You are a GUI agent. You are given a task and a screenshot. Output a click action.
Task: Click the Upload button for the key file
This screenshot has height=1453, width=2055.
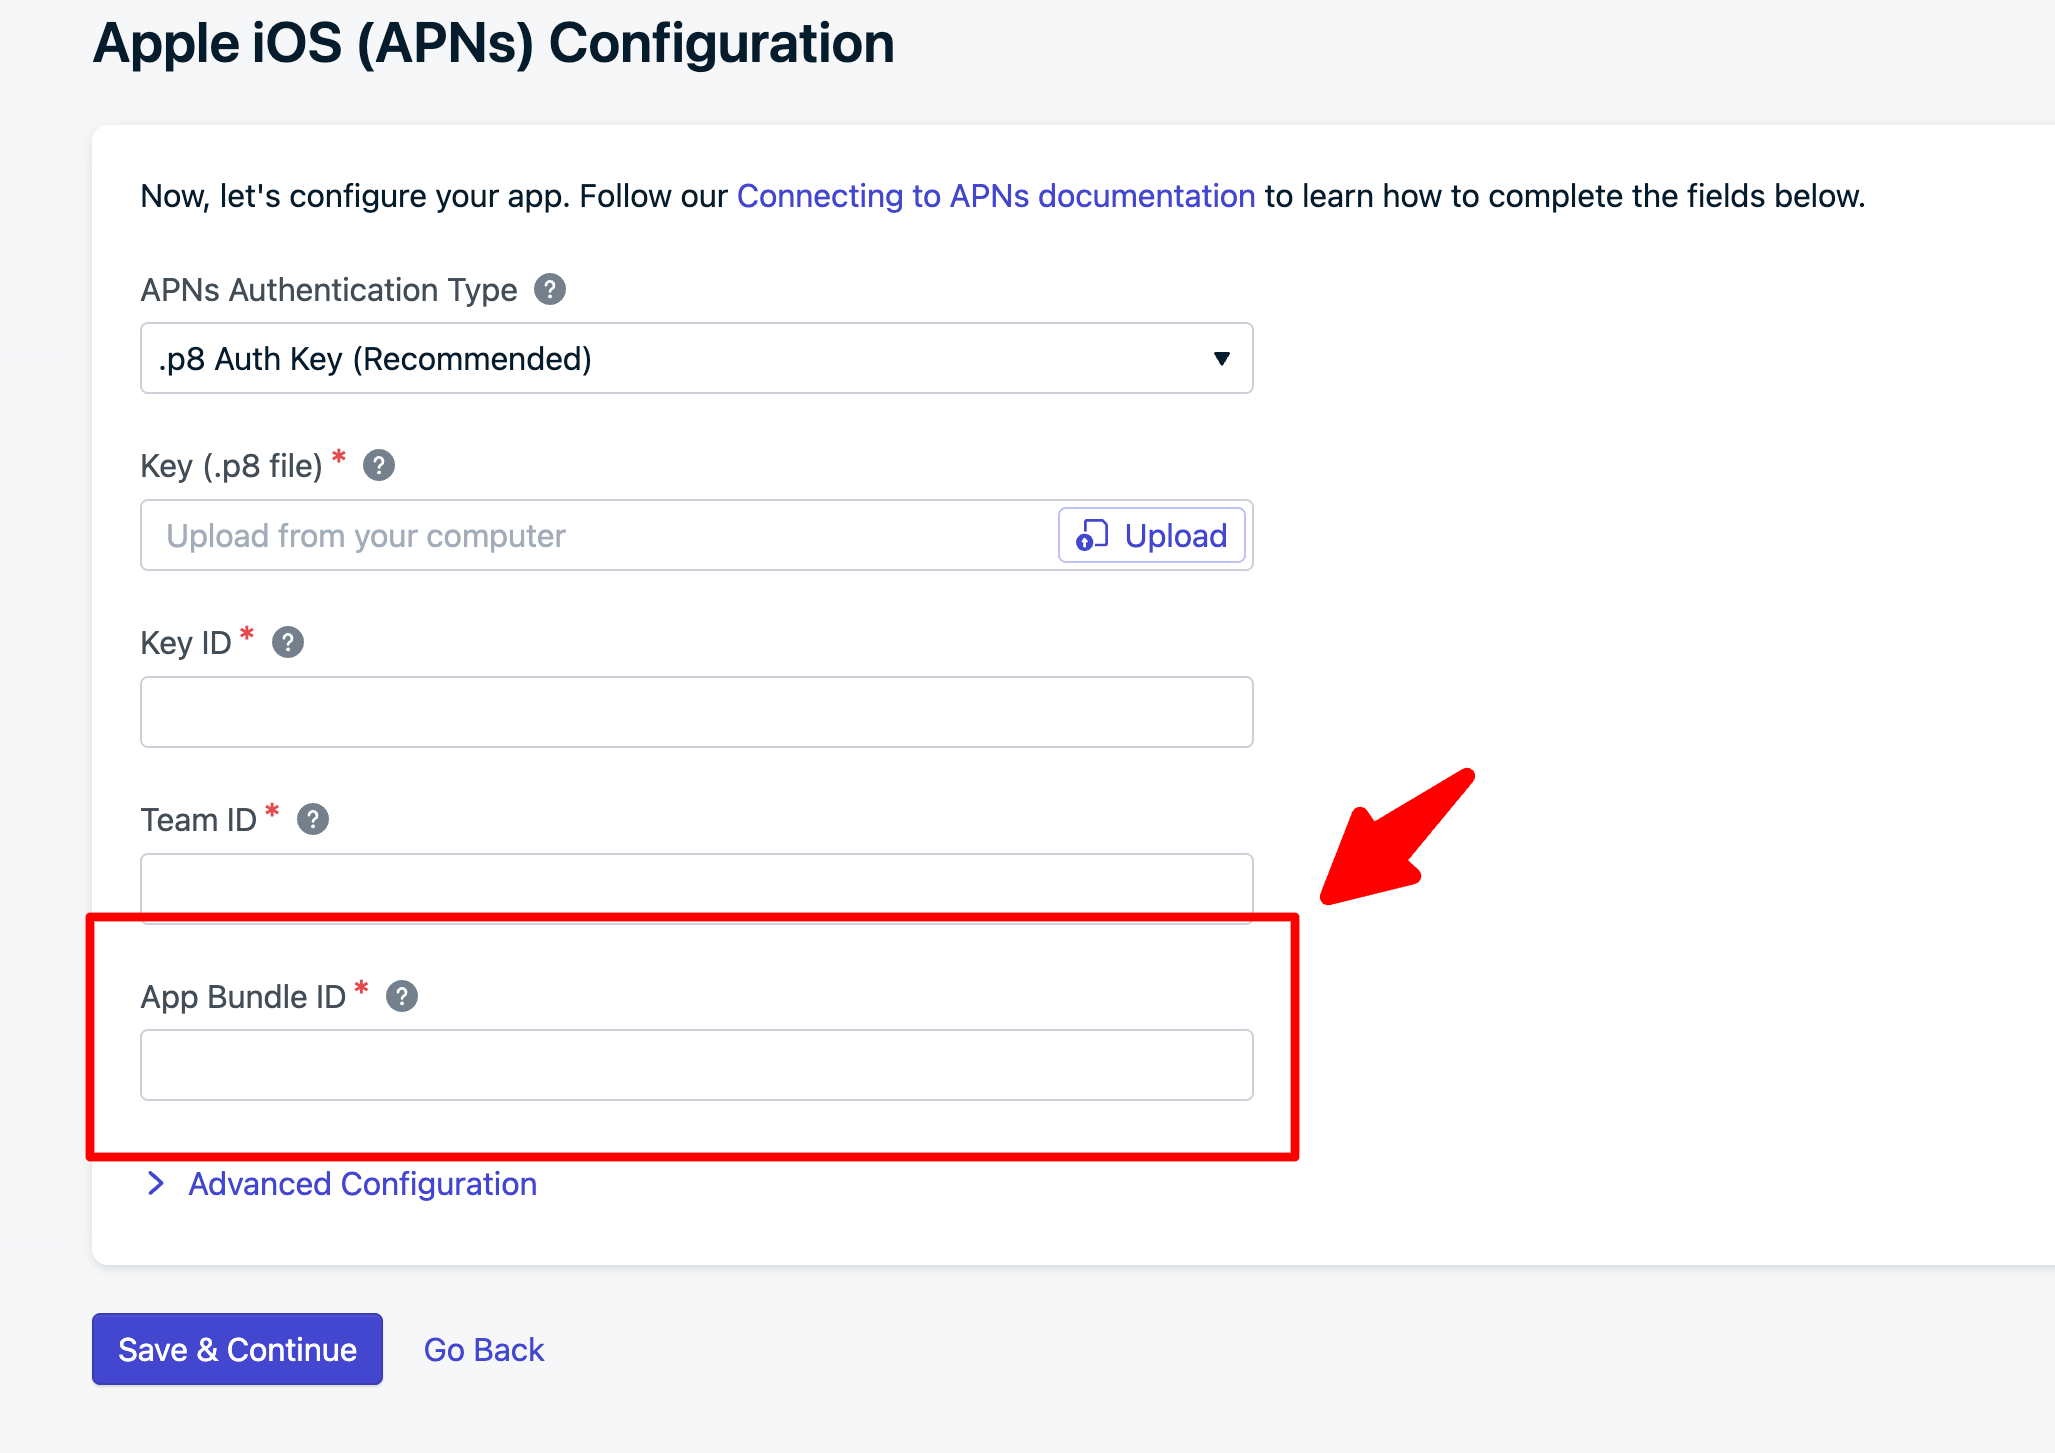1151,536
